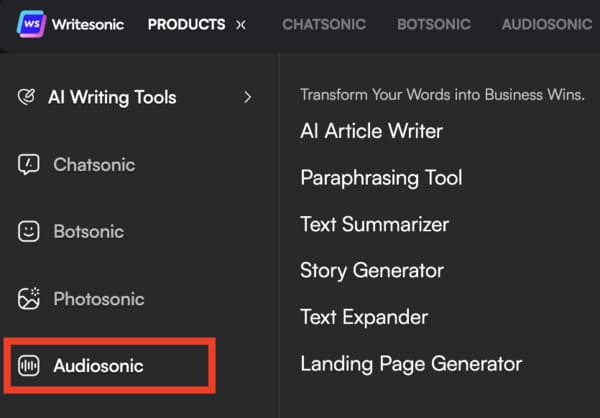Click the Botsonic smiley face icon

tap(28, 232)
